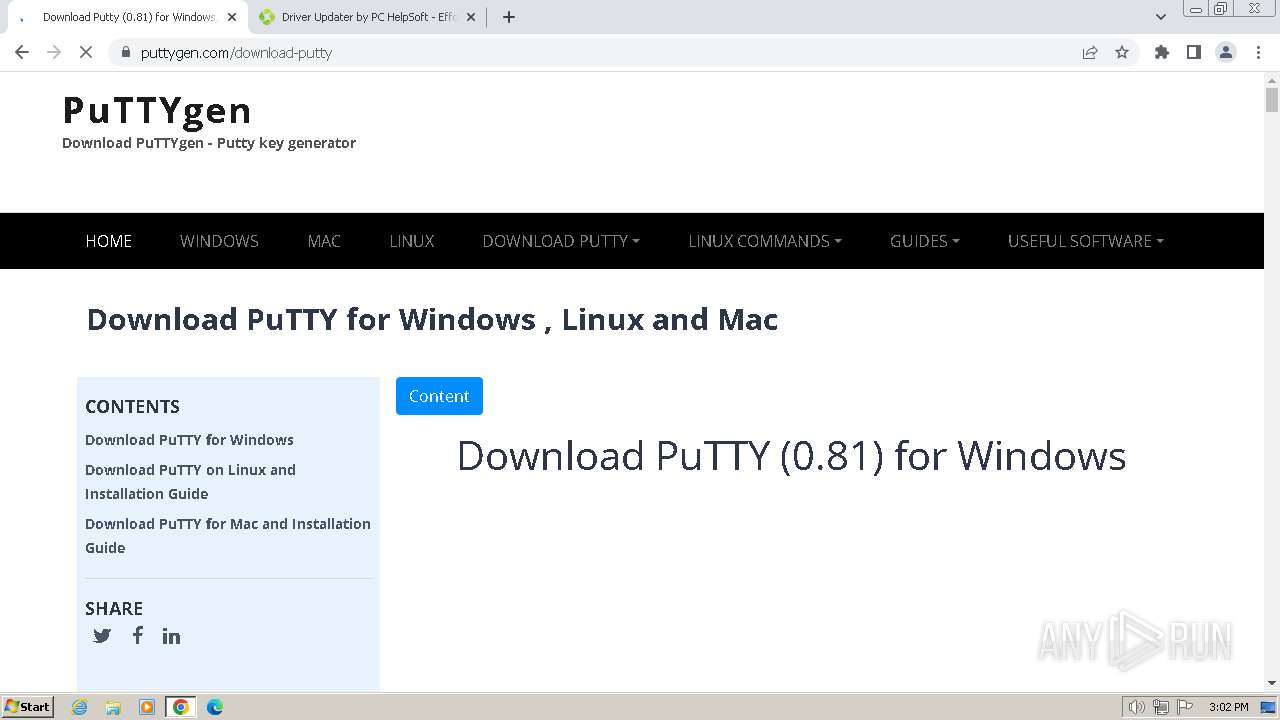
Task: Share on Twitter icon
Action: tap(102, 635)
